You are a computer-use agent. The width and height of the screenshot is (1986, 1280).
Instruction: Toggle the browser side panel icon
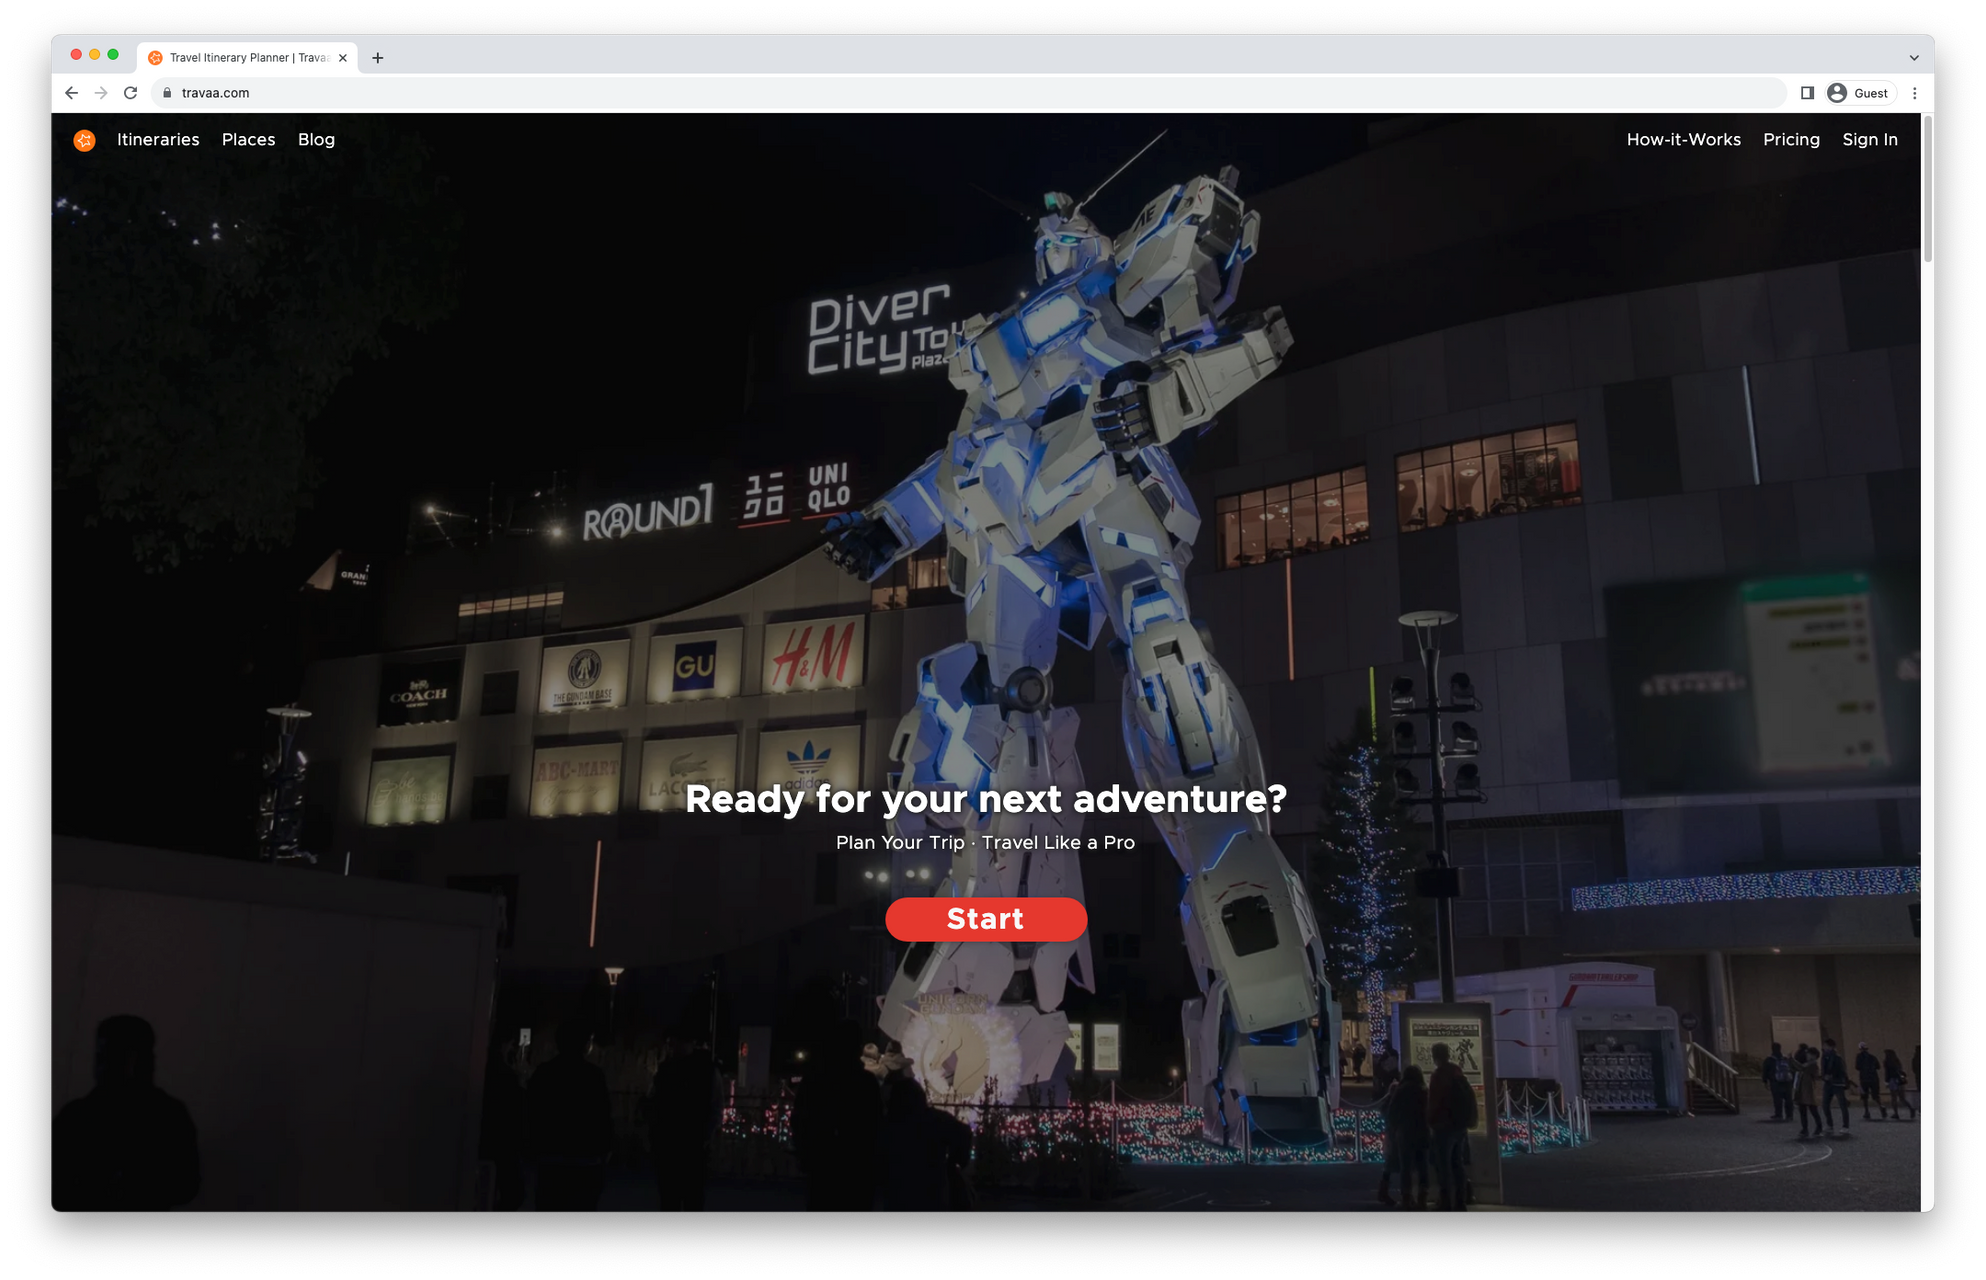(x=1807, y=93)
